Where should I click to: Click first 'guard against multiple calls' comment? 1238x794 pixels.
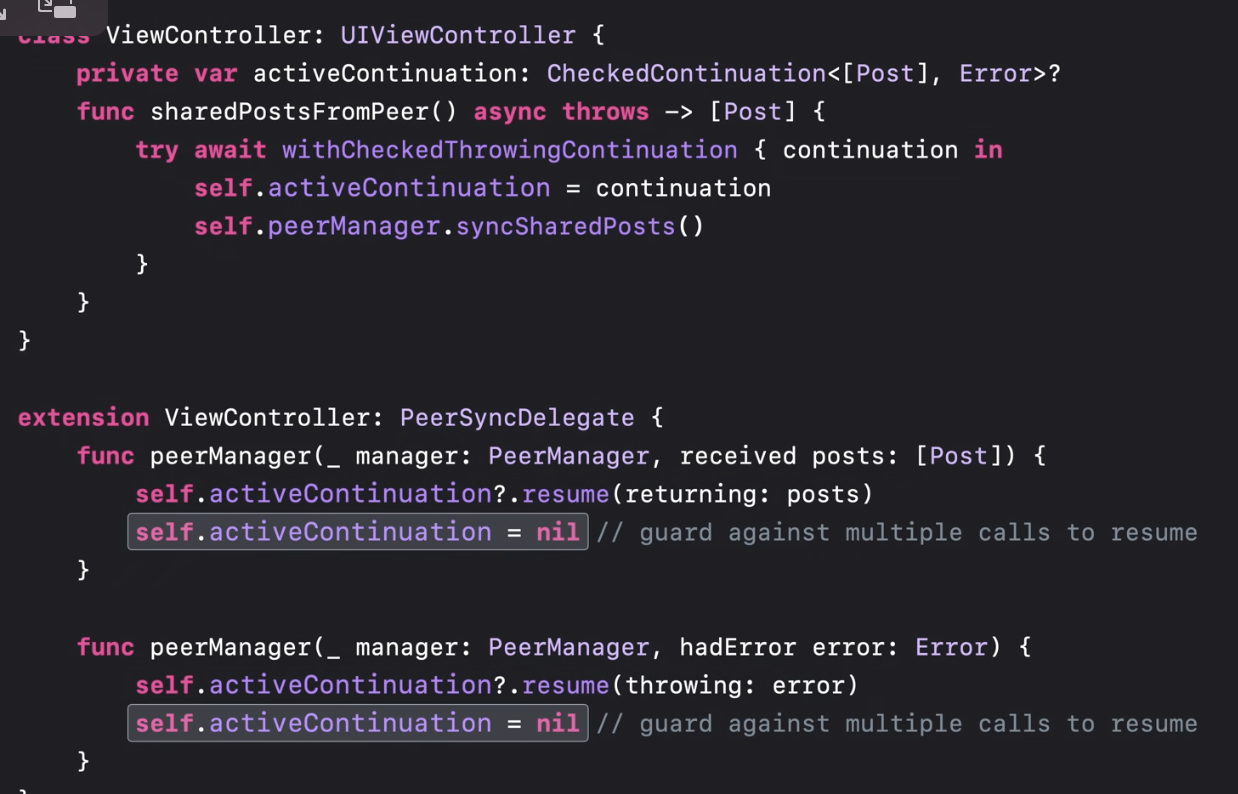[897, 532]
